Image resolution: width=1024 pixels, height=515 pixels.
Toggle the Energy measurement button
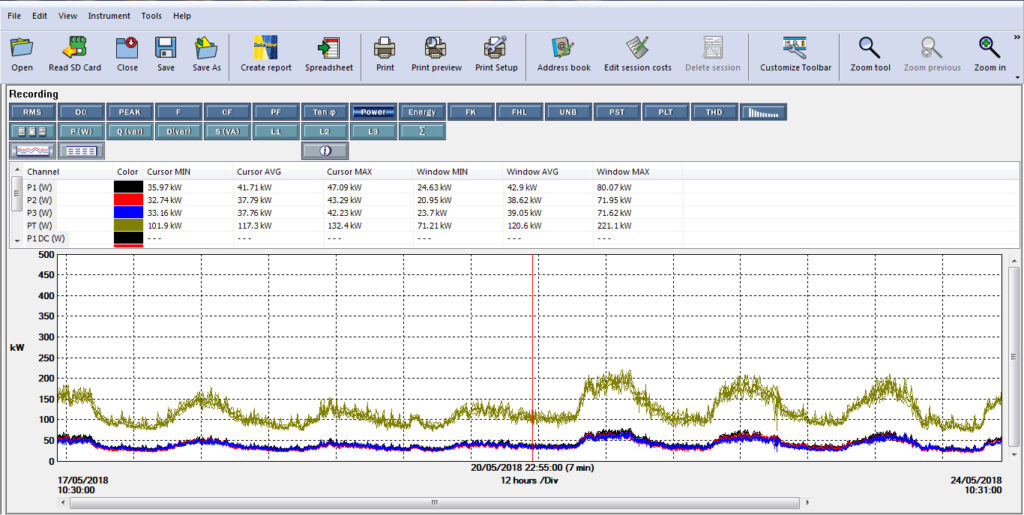click(x=422, y=112)
